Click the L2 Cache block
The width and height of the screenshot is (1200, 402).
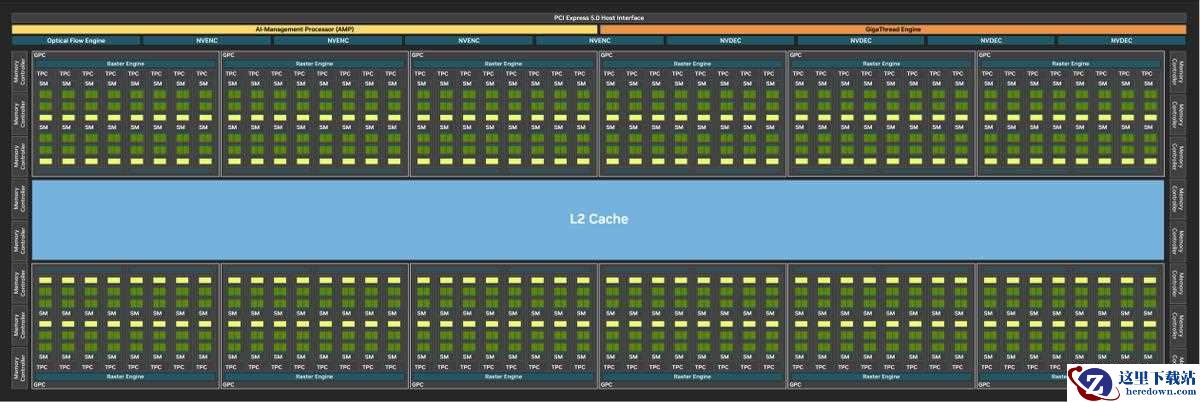(x=598, y=219)
